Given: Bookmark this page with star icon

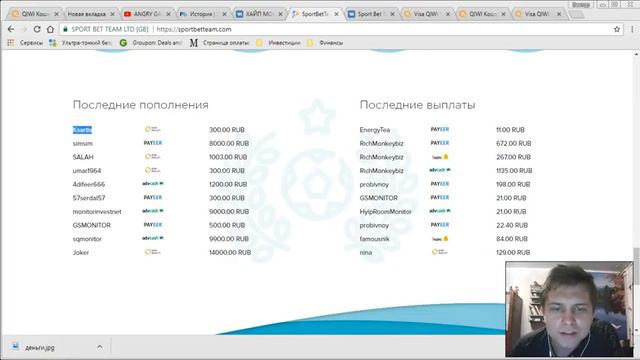Looking at the screenshot, I should [x=617, y=29].
